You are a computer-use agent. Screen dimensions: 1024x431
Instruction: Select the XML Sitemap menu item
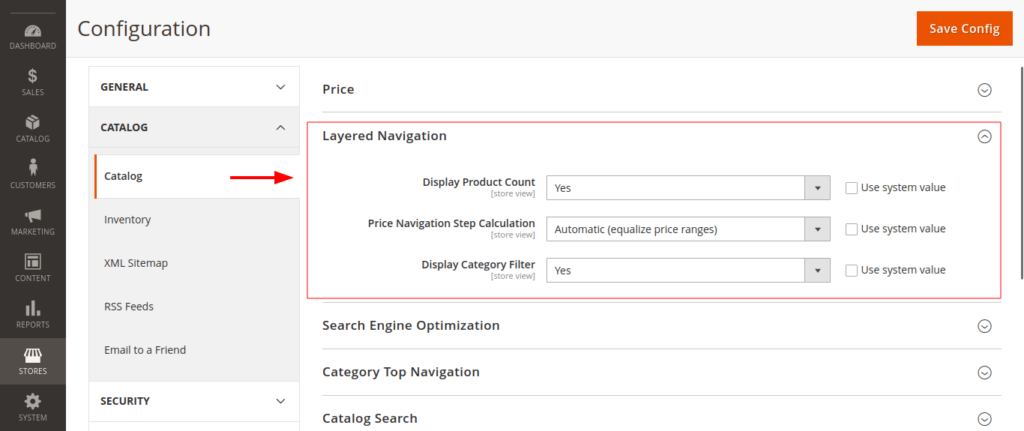(x=136, y=263)
